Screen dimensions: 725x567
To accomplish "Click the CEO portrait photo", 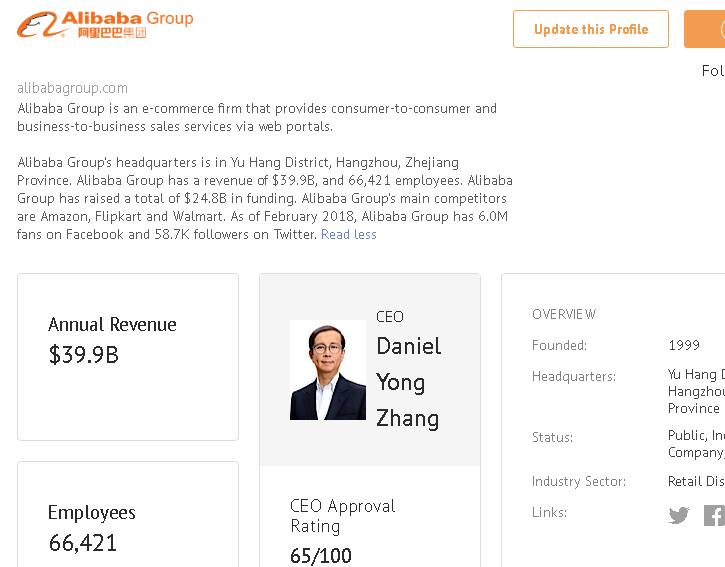I will [328, 370].
